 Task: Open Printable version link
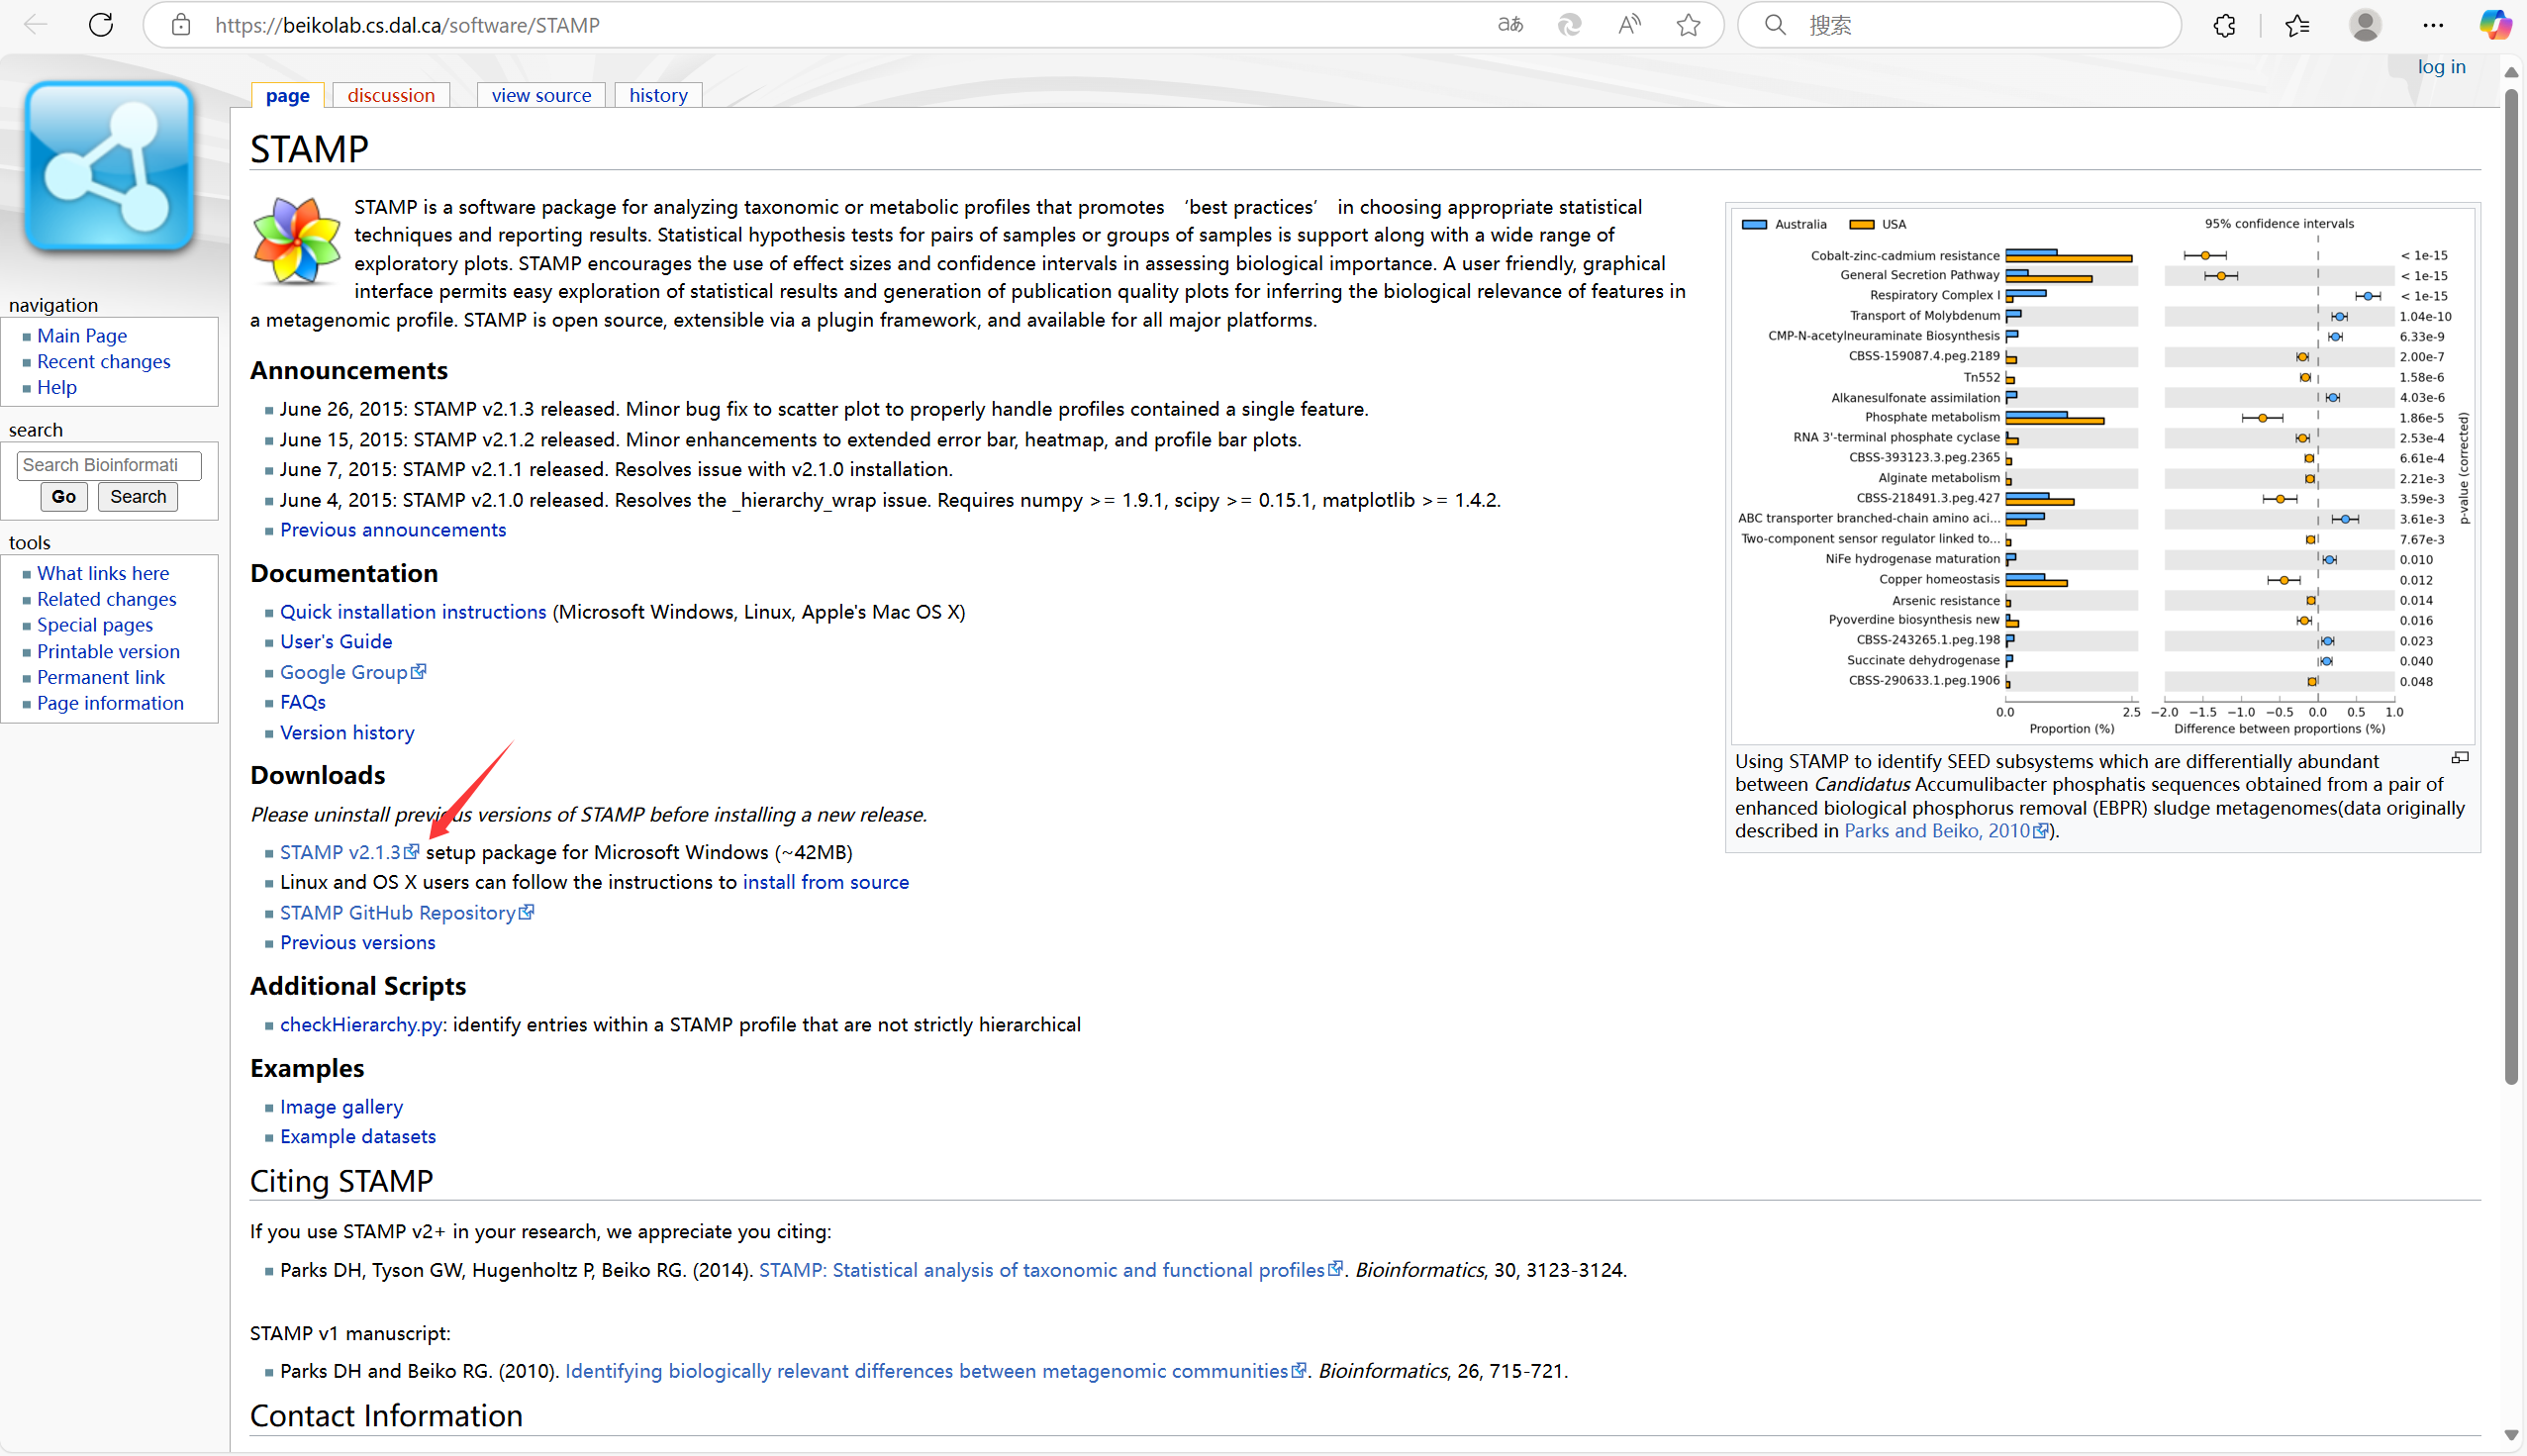[x=109, y=652]
